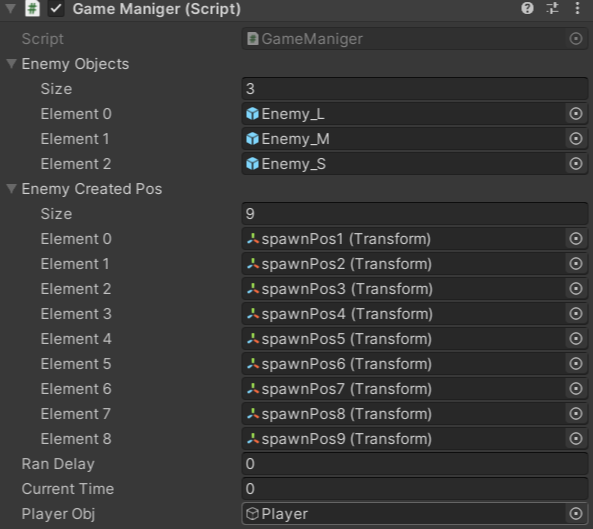The image size is (593, 529).
Task: Select the Enemy_M prefab cube icon
Action: (x=252, y=139)
